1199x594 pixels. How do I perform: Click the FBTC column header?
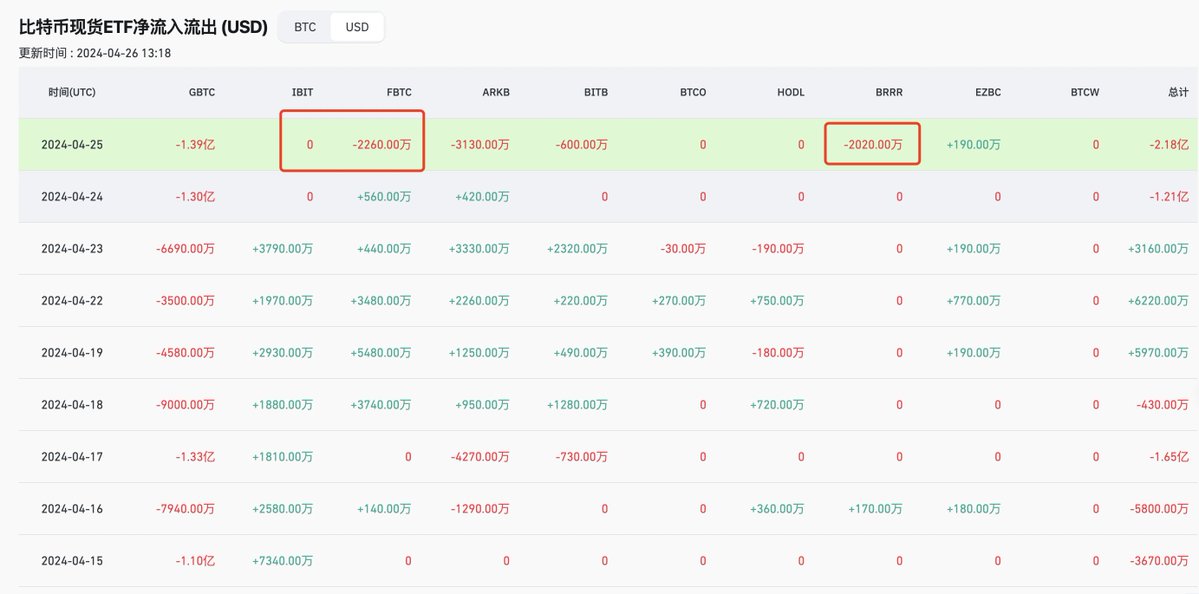pos(399,92)
